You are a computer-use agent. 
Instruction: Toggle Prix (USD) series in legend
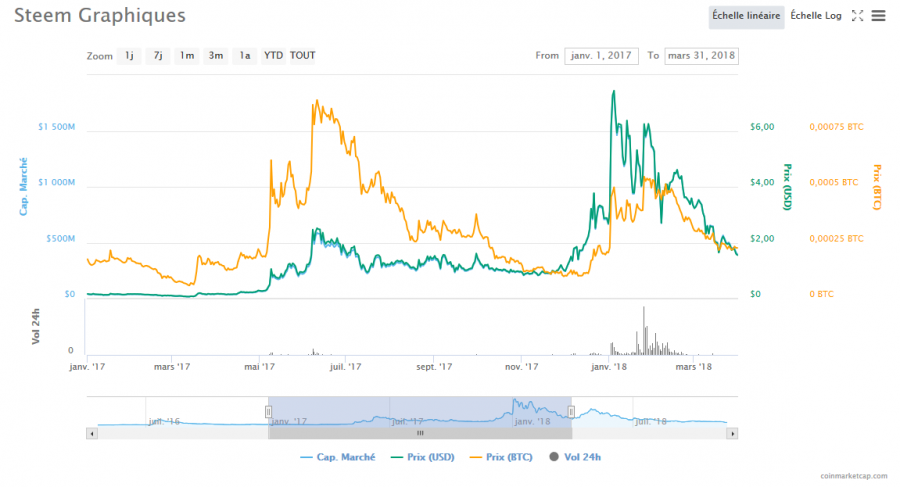[425, 457]
